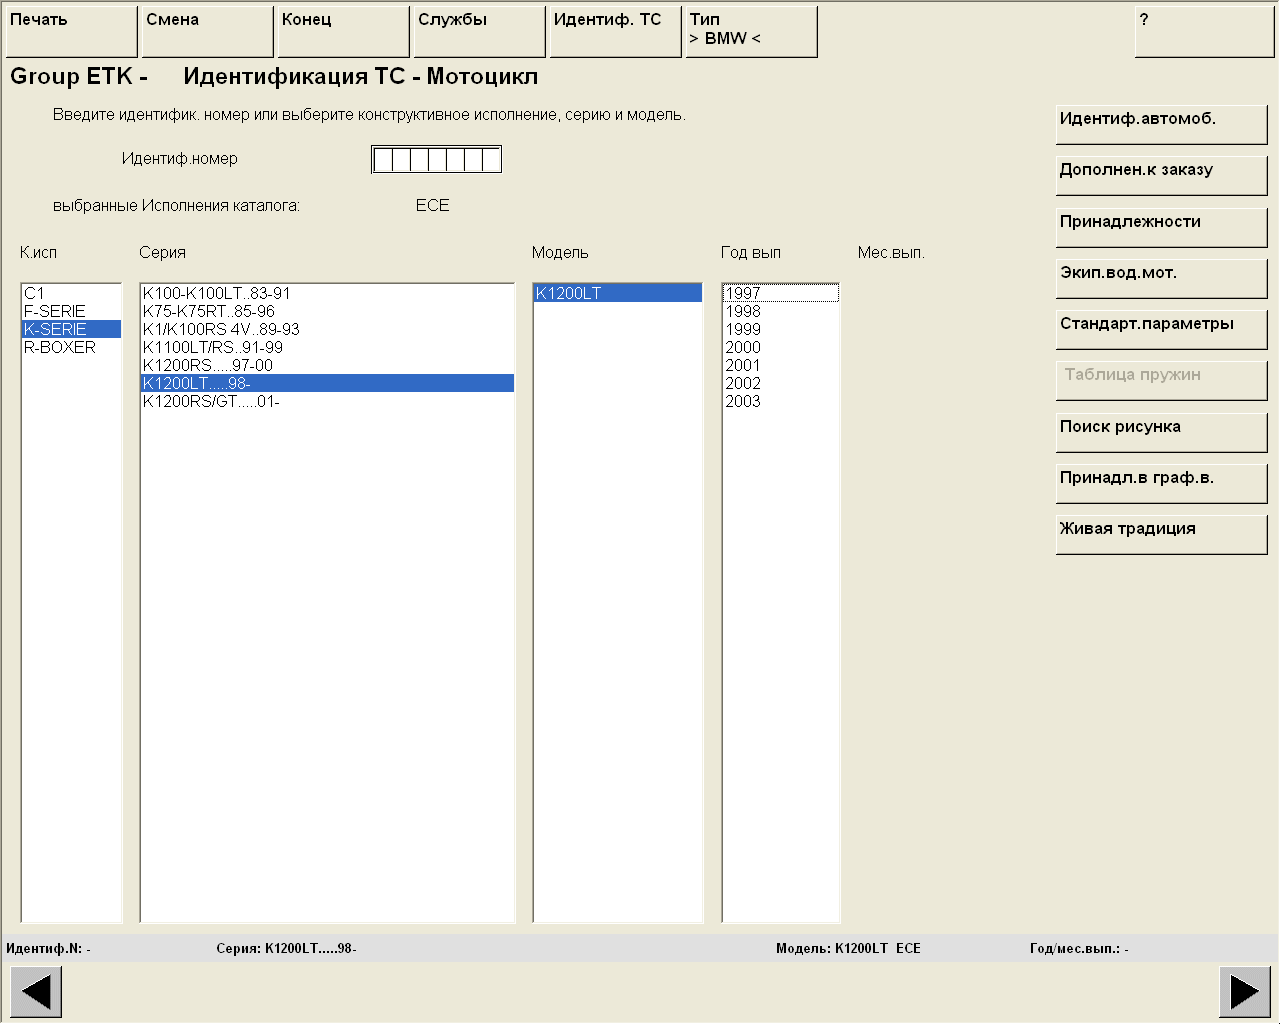Choose series K1200RS/GT.....01-
Image resolution: width=1280 pixels, height=1024 pixels.
(x=327, y=401)
